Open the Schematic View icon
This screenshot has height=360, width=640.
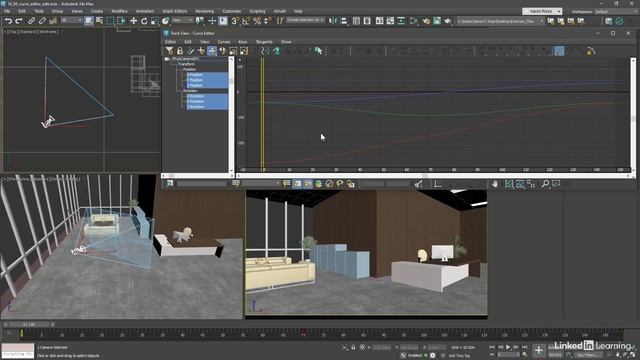pyautogui.click(x=401, y=21)
